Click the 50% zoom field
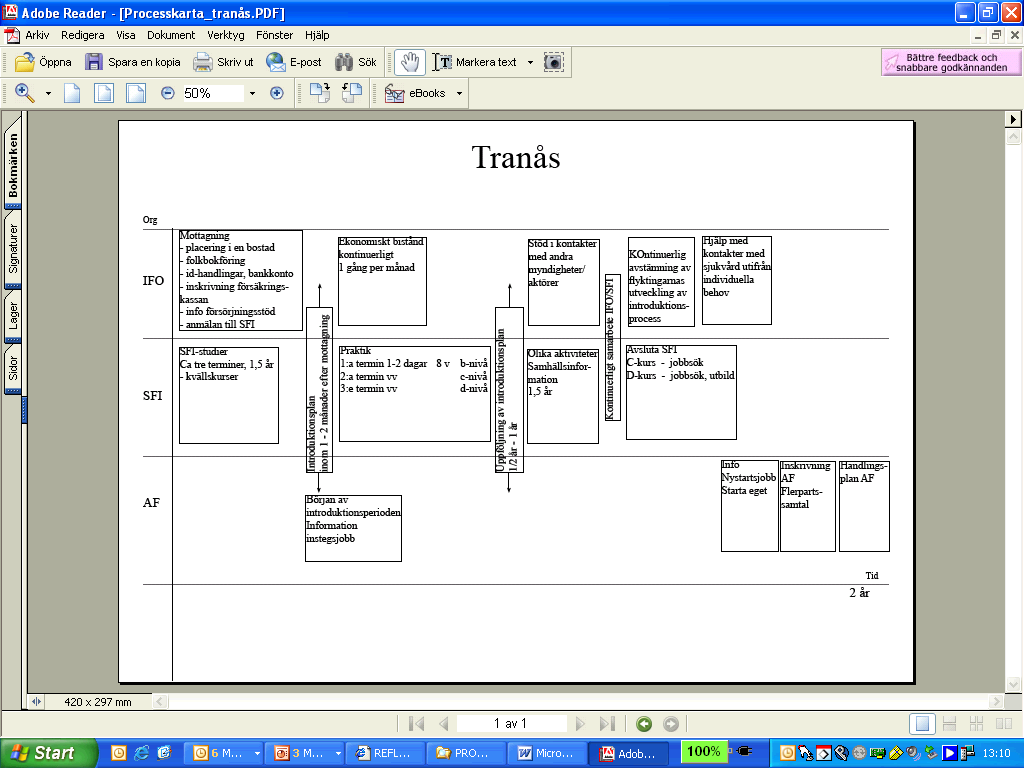1024x768 pixels. (x=212, y=93)
